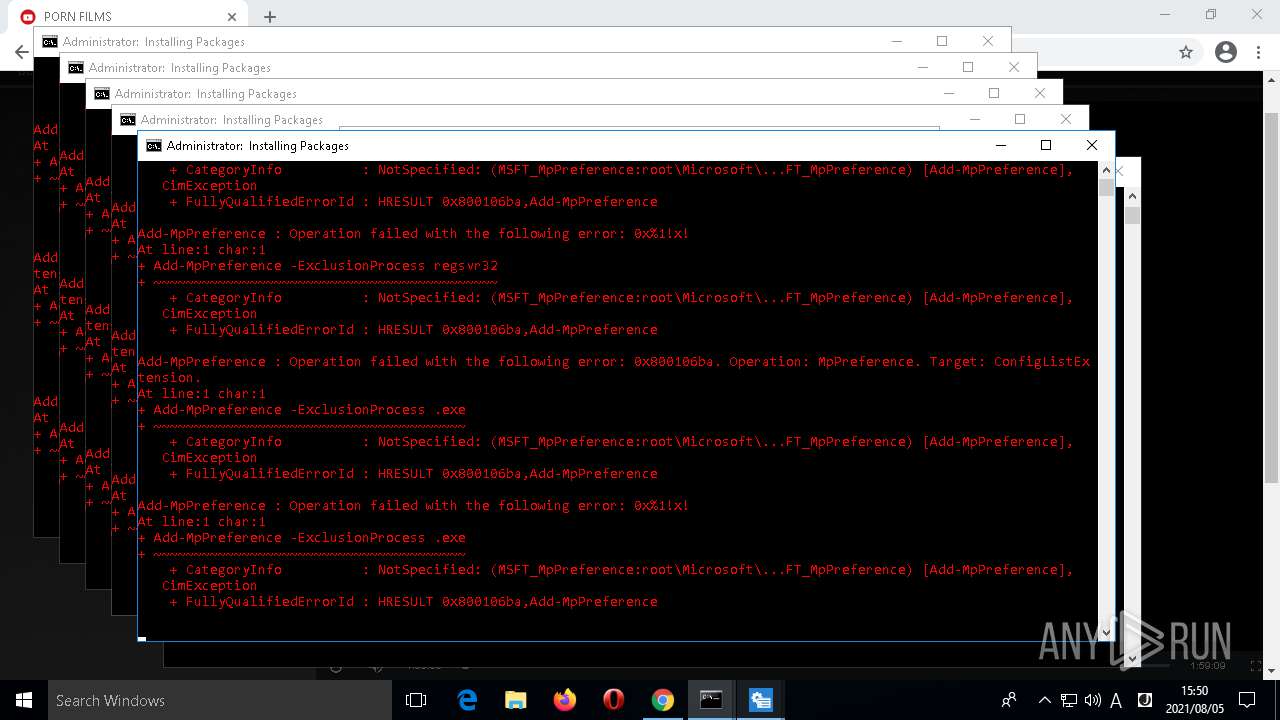Close the backmost Installing Packages window
The height and width of the screenshot is (720, 1280).
click(988, 41)
